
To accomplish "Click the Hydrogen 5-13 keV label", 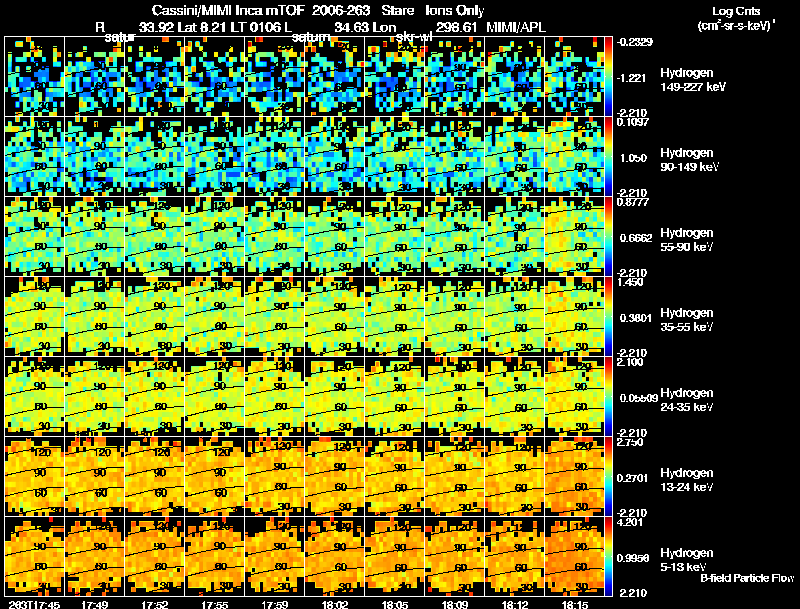I will click(687, 560).
